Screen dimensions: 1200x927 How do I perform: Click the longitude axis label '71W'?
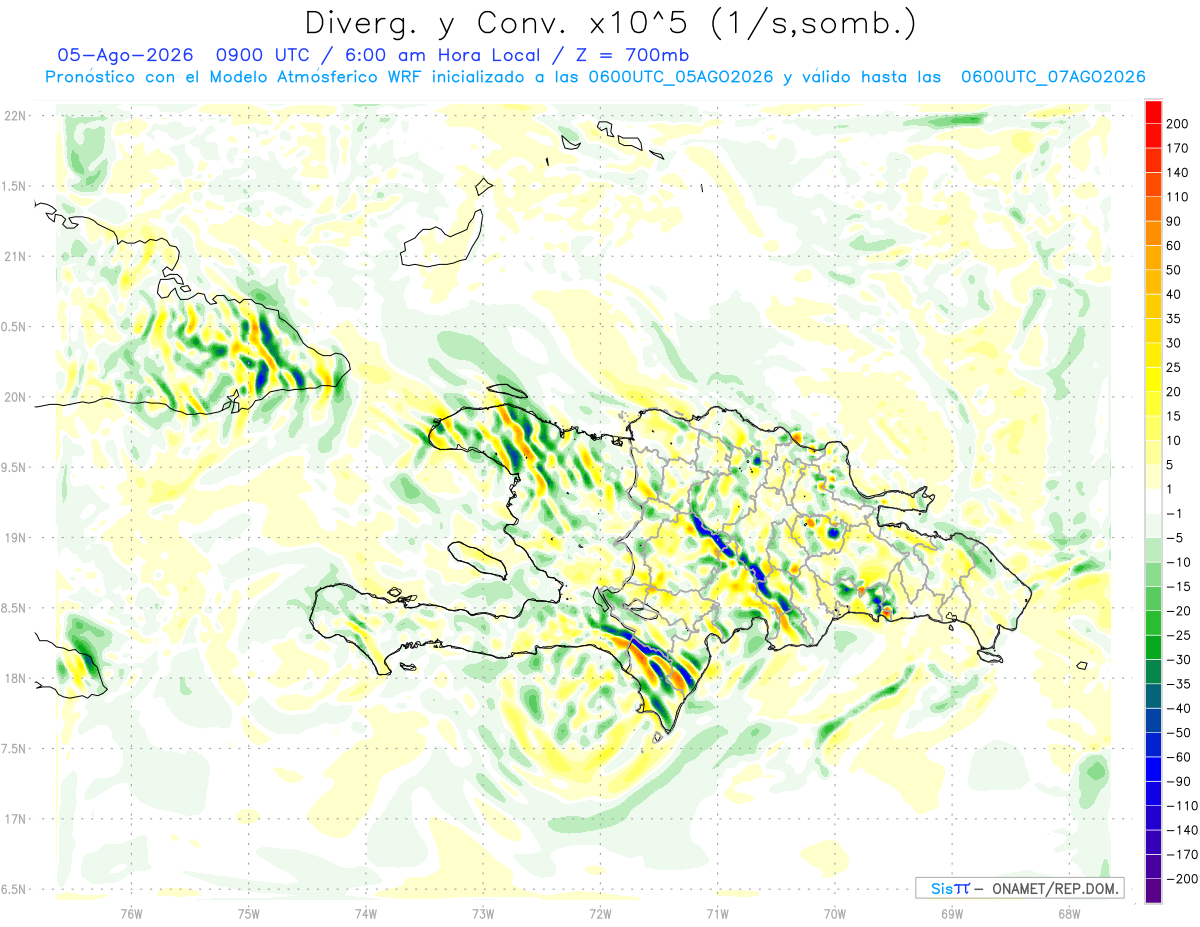pos(717,913)
